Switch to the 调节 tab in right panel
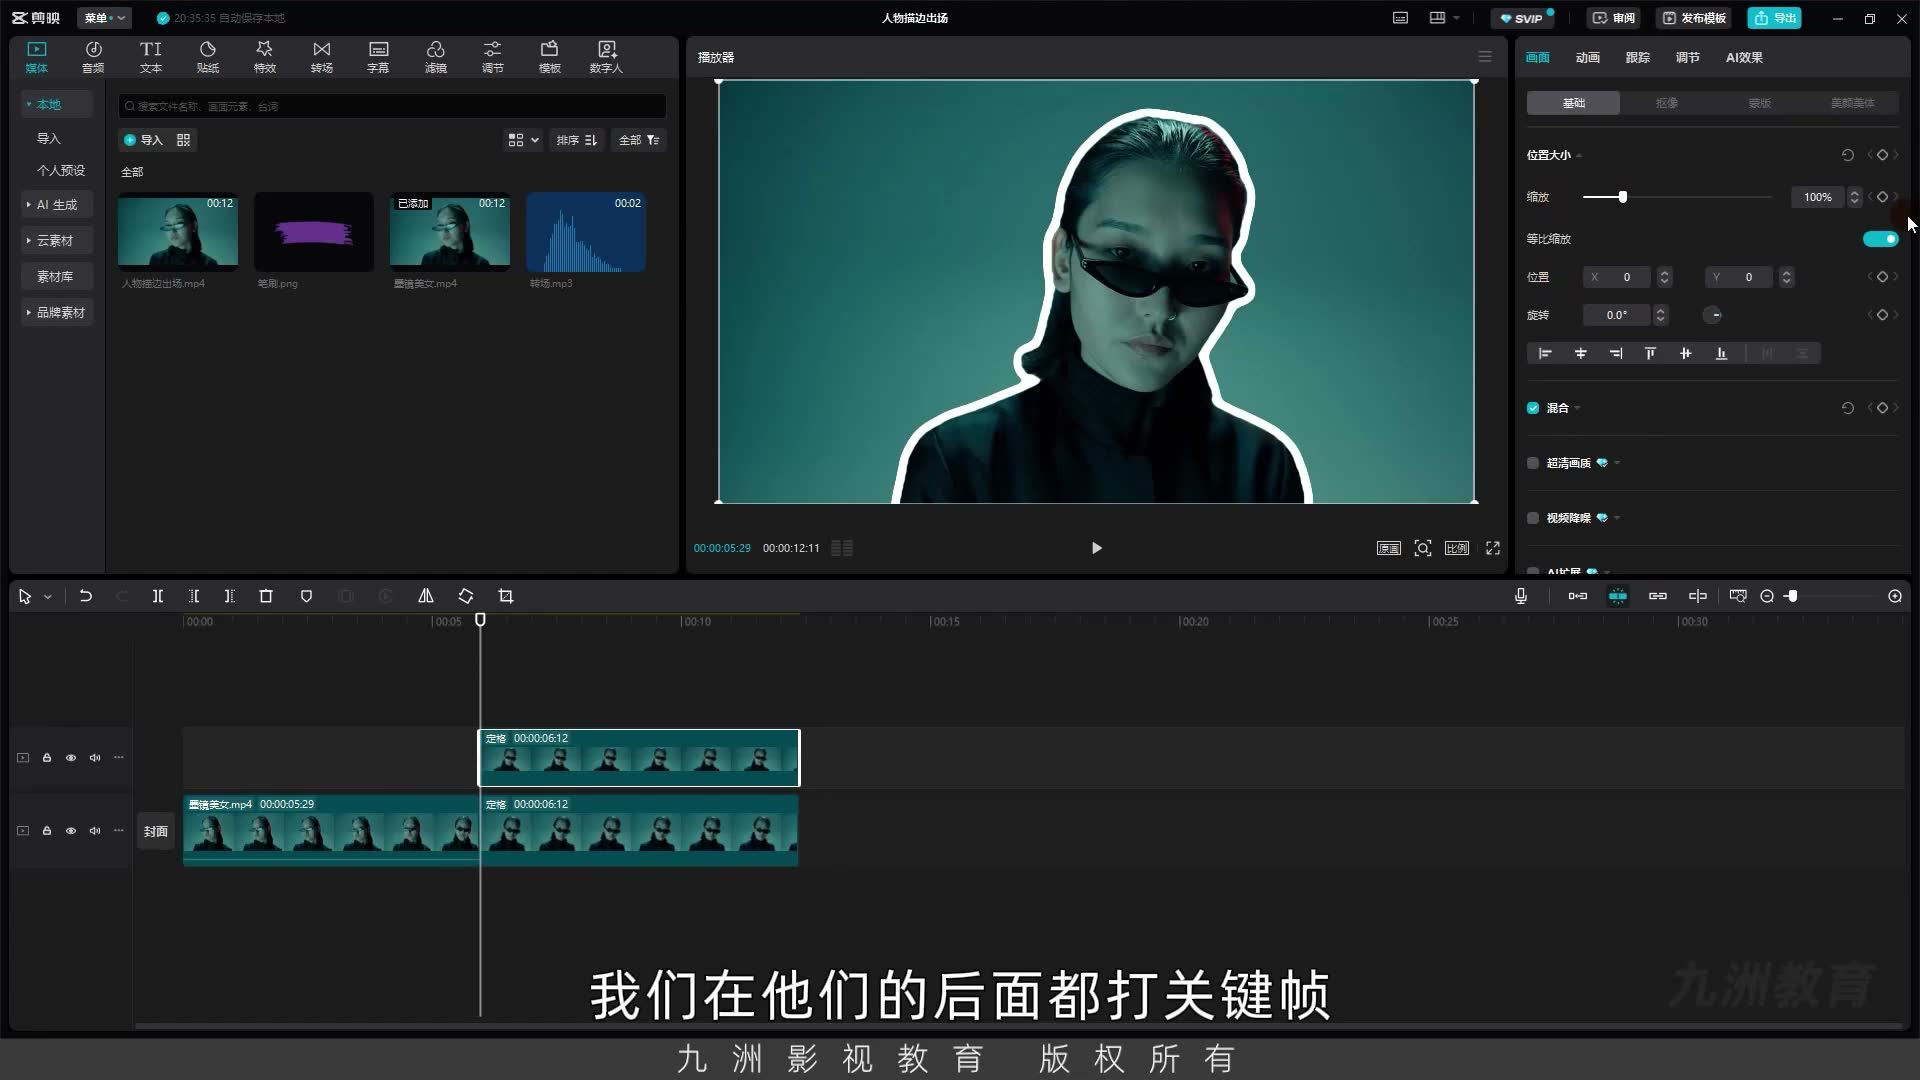Screen dimensions: 1920x1080 1688,57
